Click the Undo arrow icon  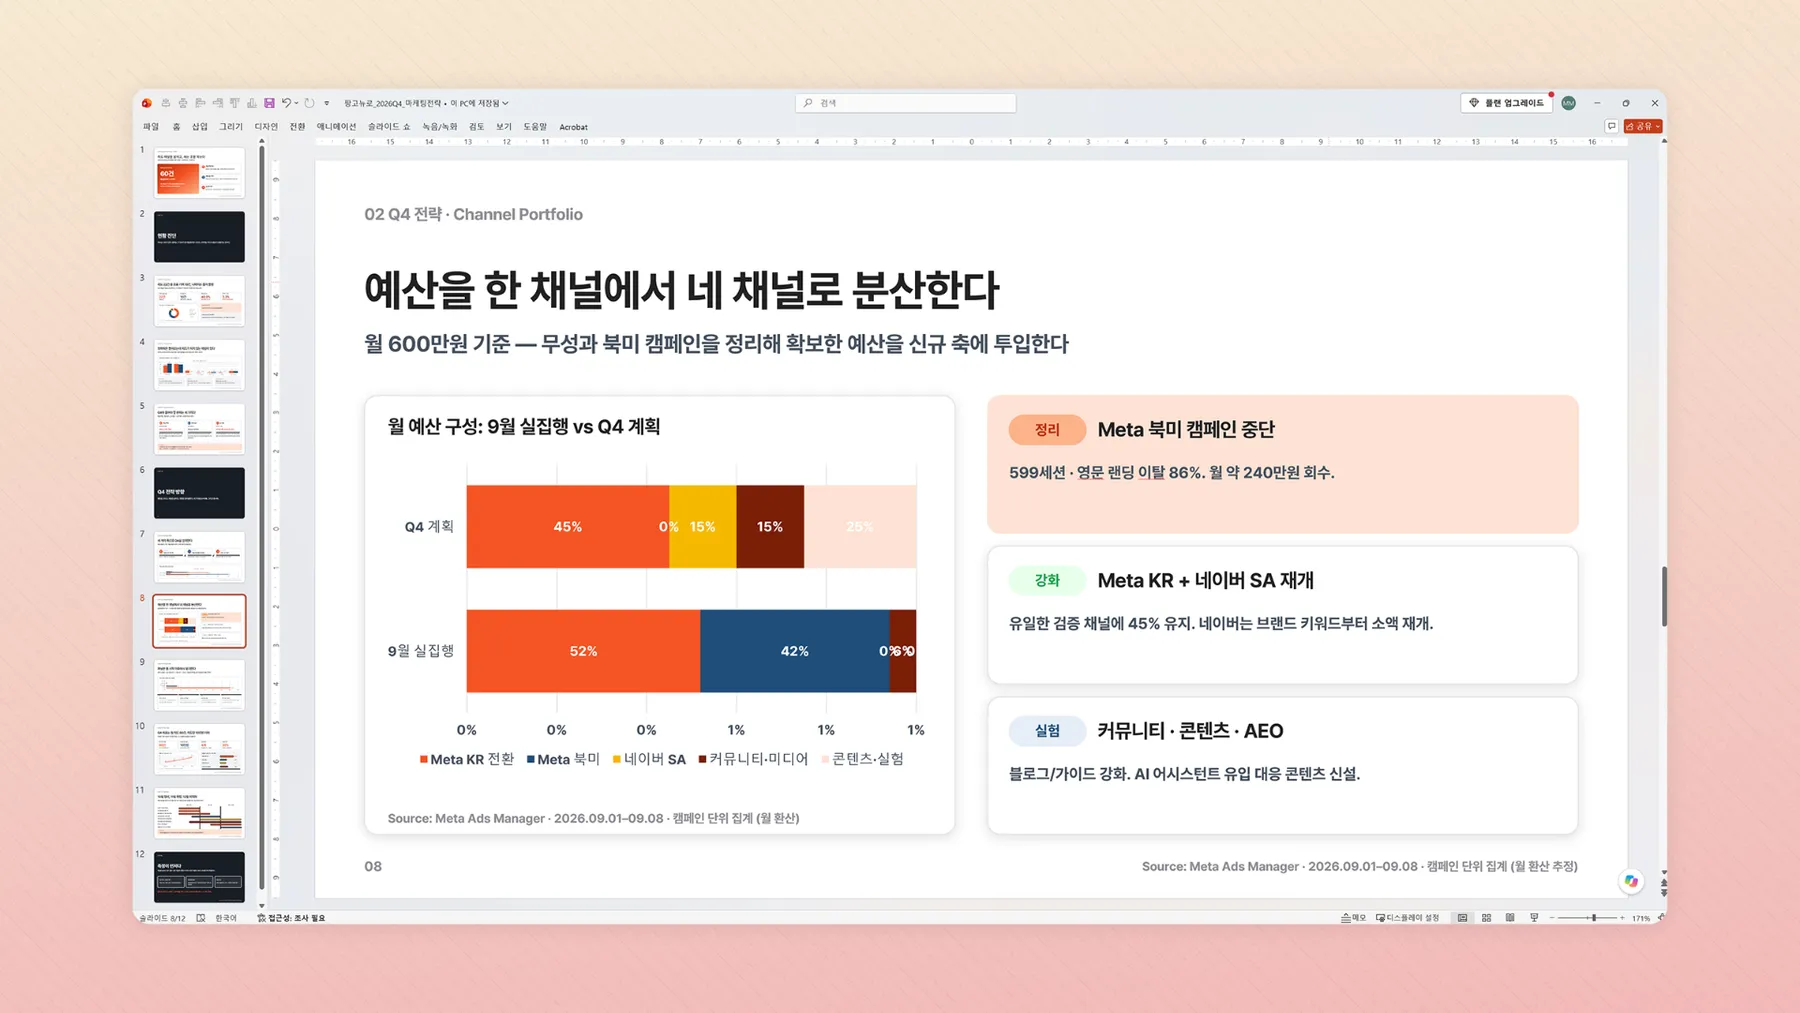tap(286, 103)
